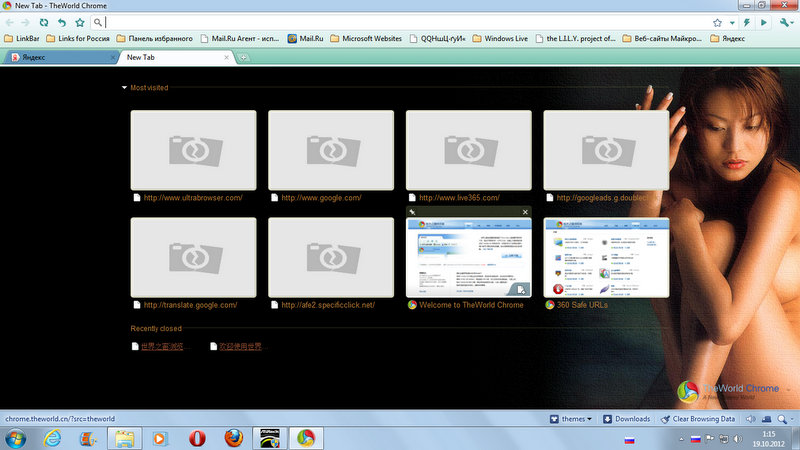Reopen first recently closed Chinese page
This screenshot has width=800, height=450.
pyautogui.click(x=162, y=346)
